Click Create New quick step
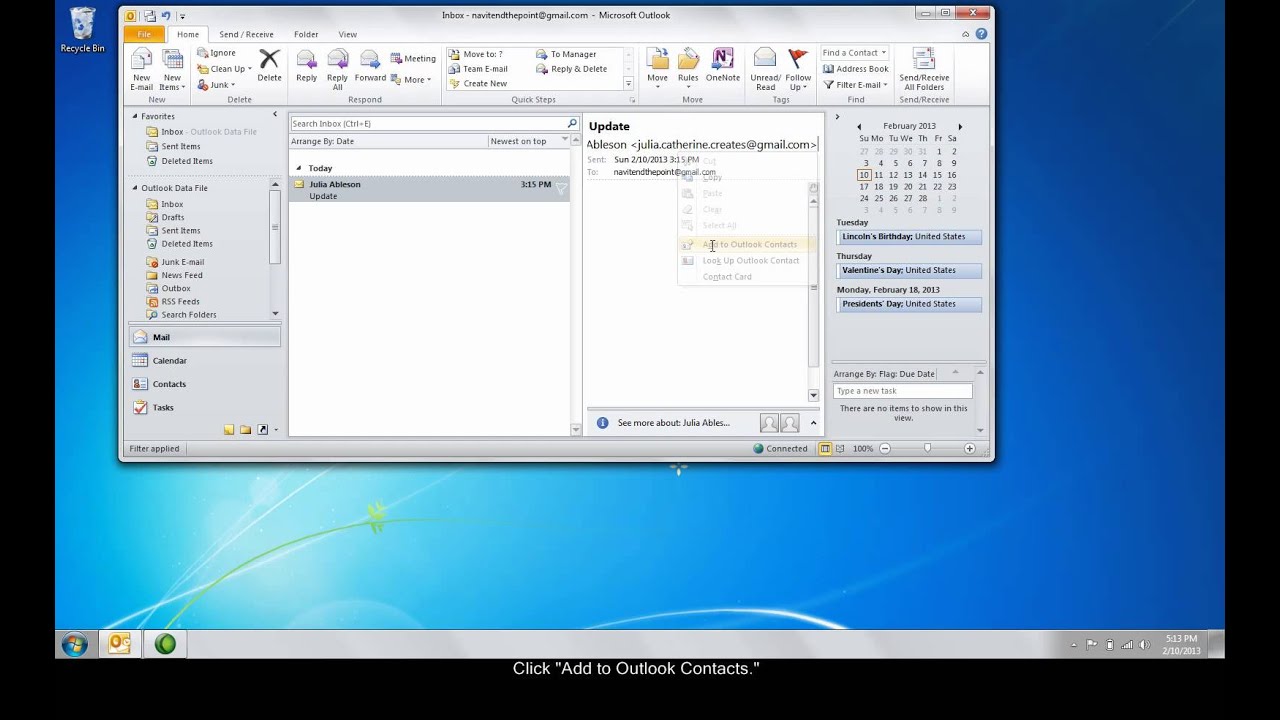Viewport: 1280px width, 720px height. pos(478,84)
